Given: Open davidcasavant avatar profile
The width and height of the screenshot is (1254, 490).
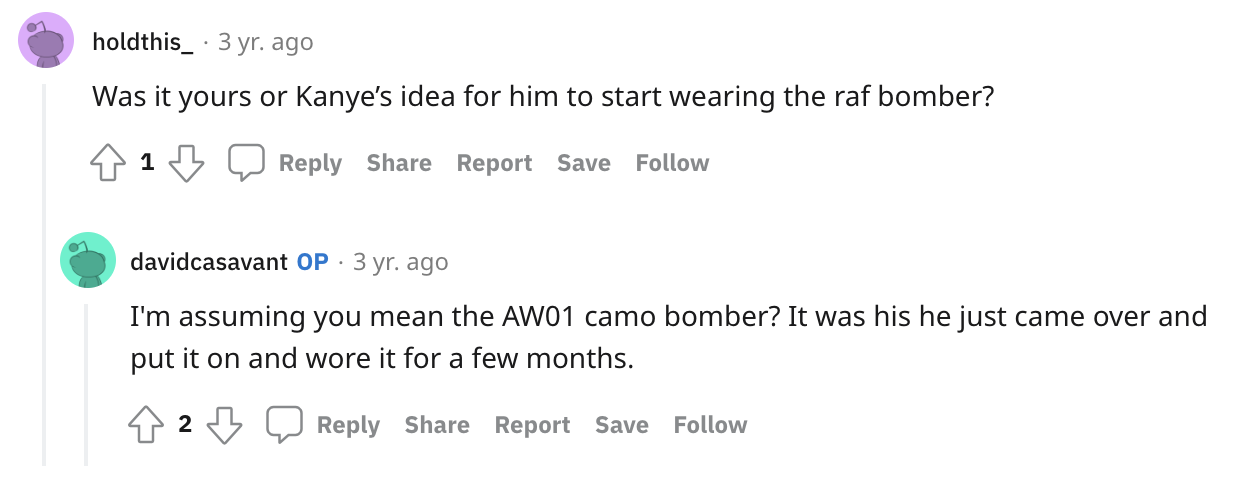Looking at the screenshot, I should (88, 261).
